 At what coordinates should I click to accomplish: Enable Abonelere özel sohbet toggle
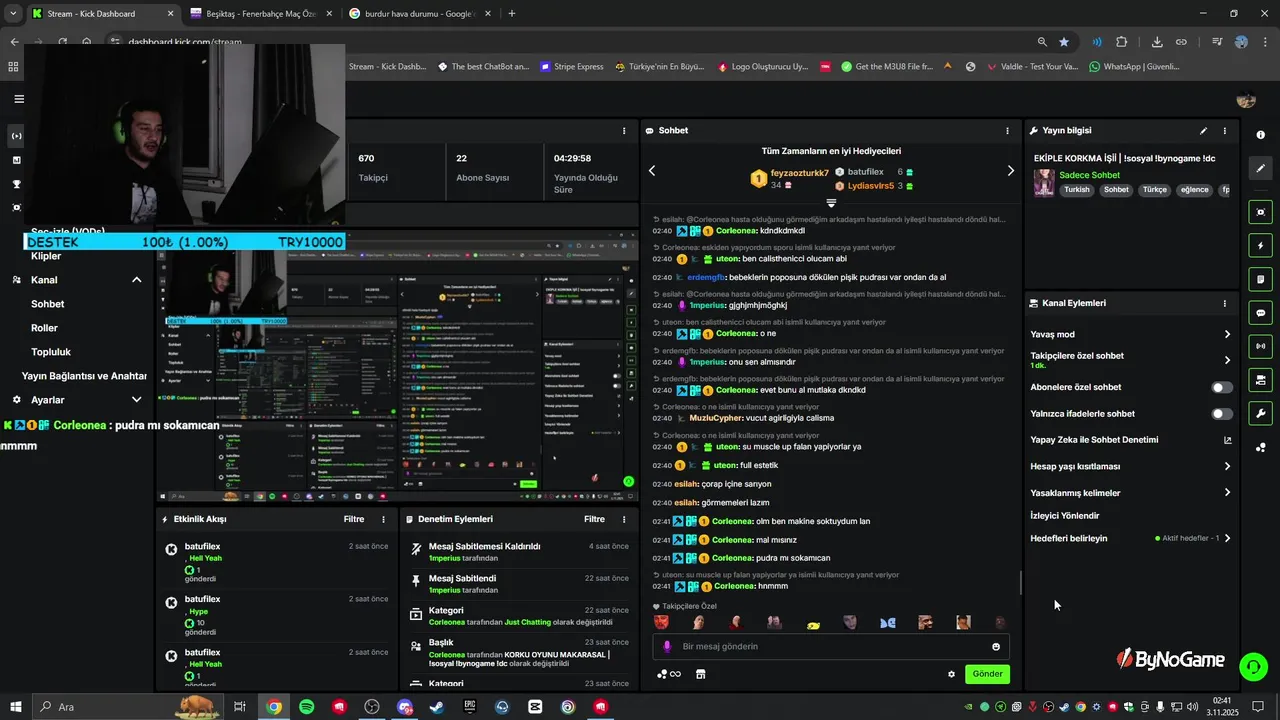click(1222, 387)
